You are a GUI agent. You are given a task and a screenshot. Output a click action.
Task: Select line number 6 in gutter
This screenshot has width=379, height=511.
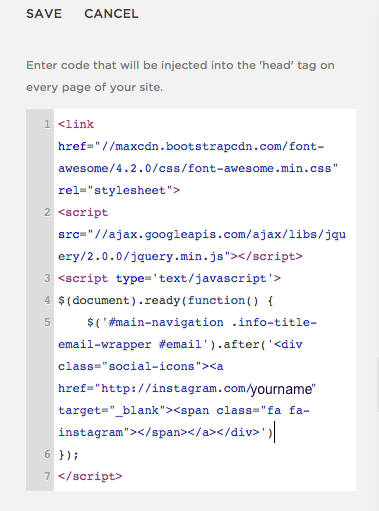(x=47, y=454)
